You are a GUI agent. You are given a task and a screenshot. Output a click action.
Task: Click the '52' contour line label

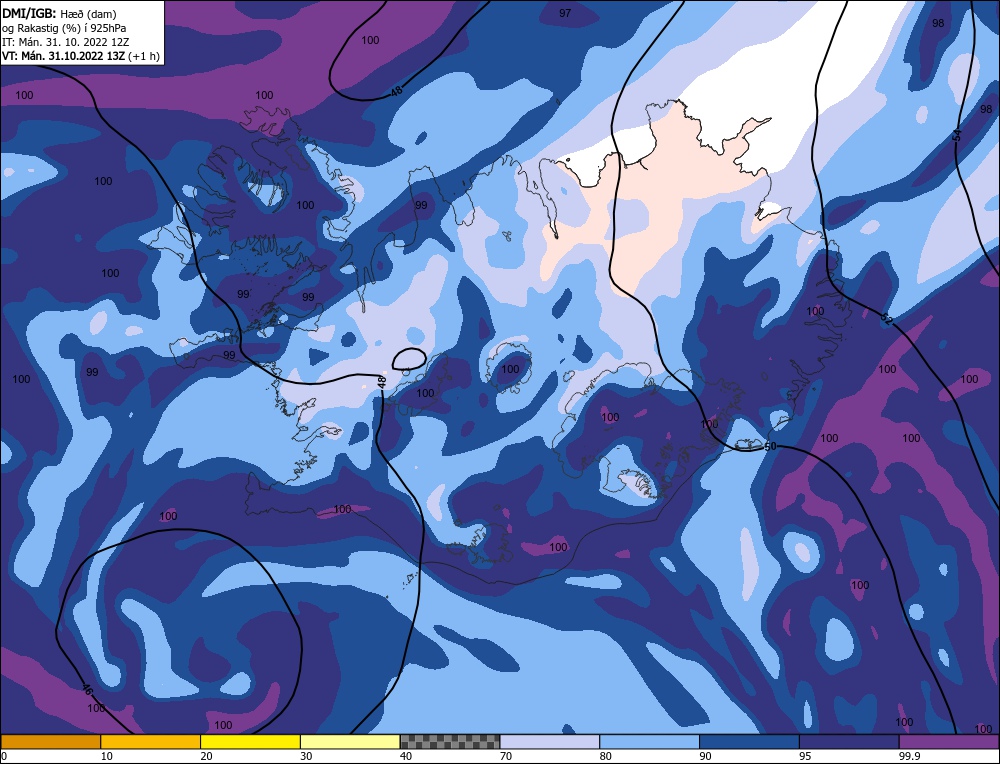point(886,320)
